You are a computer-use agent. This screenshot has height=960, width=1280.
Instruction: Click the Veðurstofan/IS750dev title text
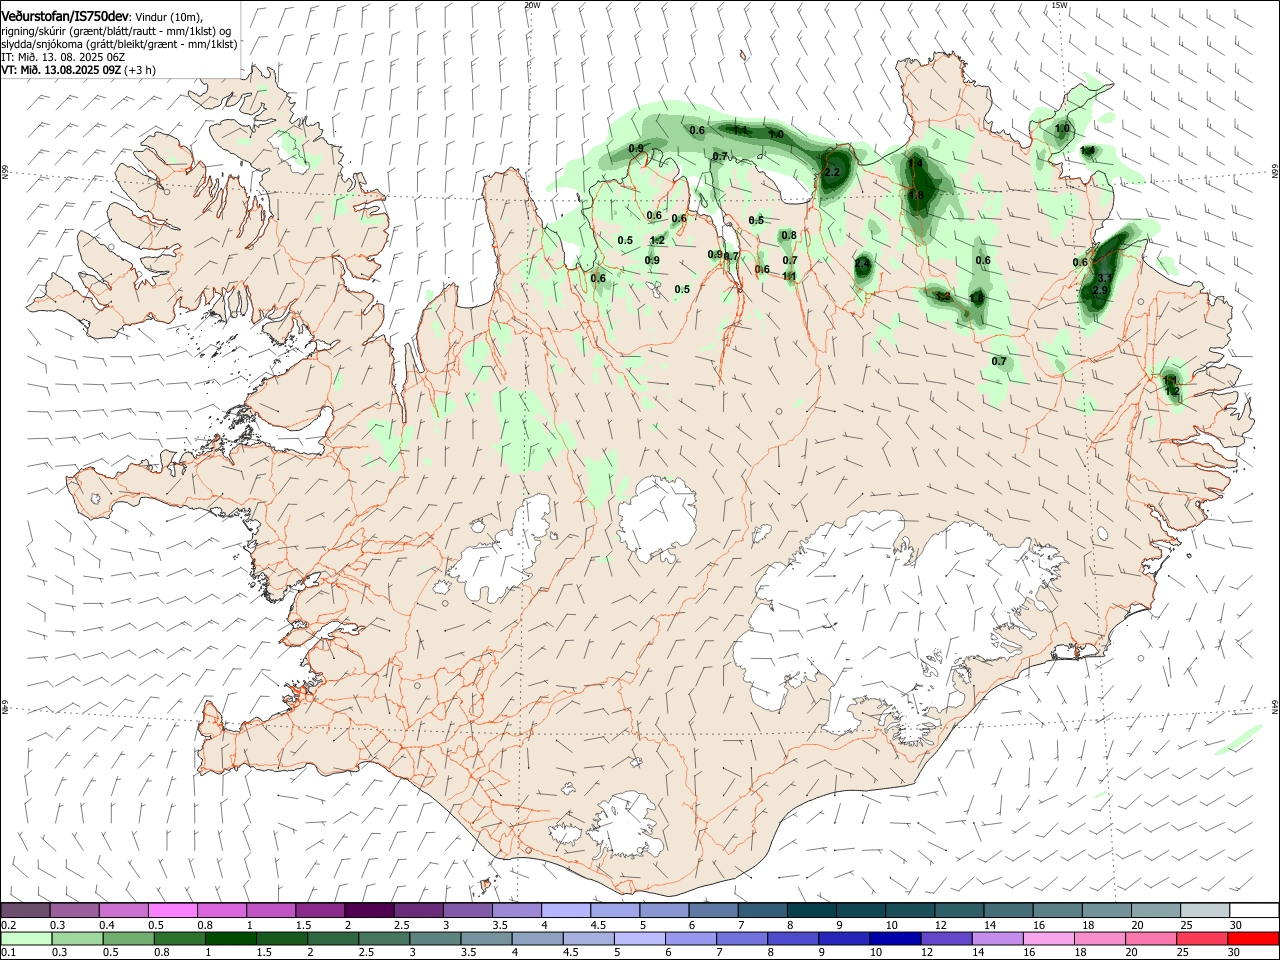[x=65, y=16]
